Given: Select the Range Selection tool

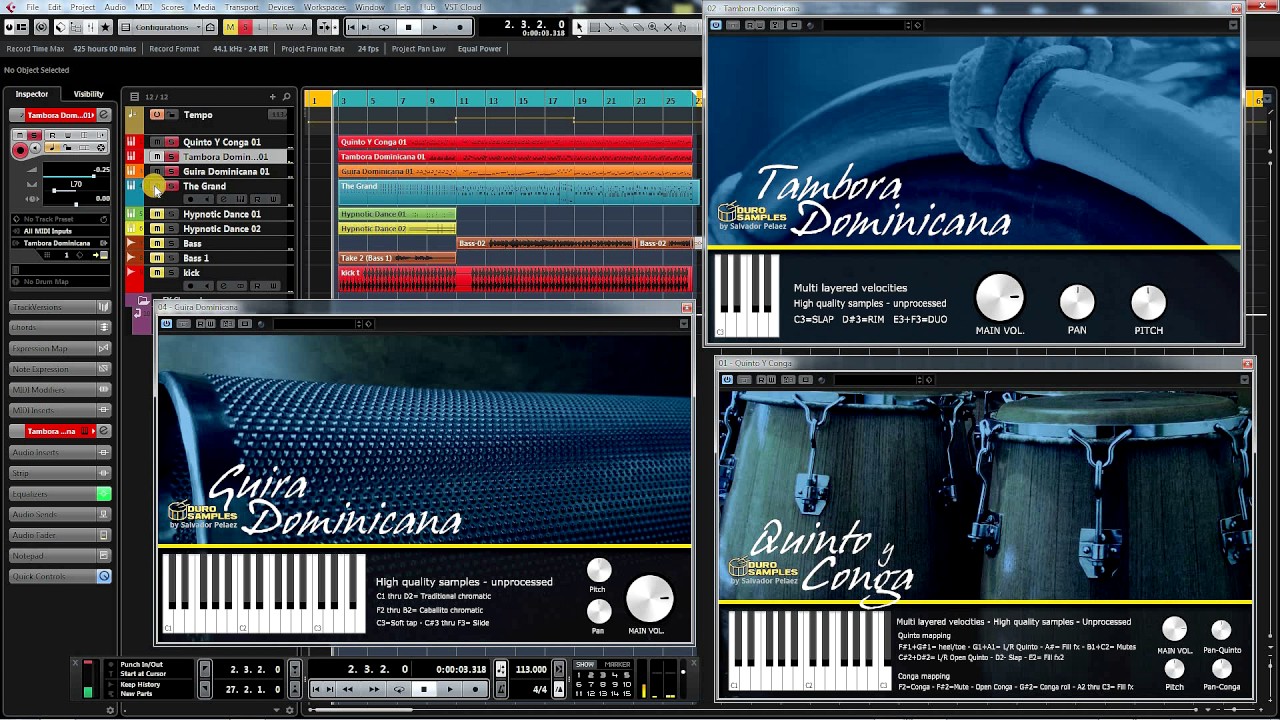Looking at the screenshot, I should click(x=594, y=27).
